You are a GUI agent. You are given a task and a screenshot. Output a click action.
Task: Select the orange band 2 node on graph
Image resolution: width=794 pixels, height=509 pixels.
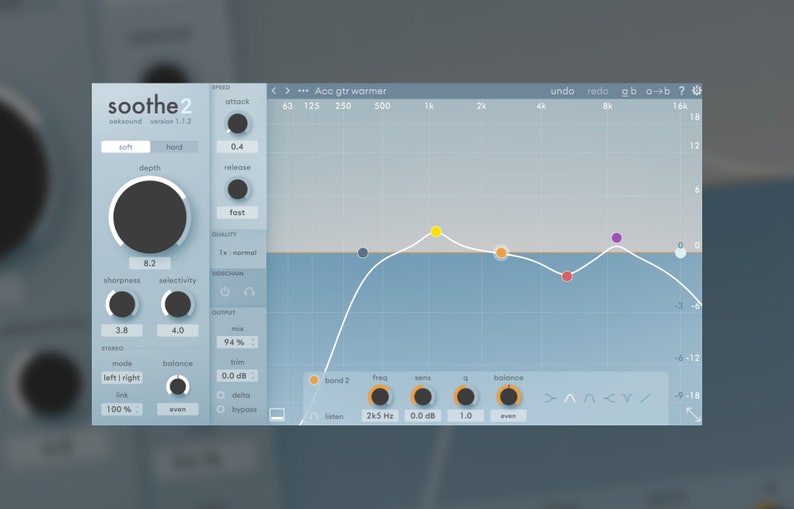(x=501, y=252)
